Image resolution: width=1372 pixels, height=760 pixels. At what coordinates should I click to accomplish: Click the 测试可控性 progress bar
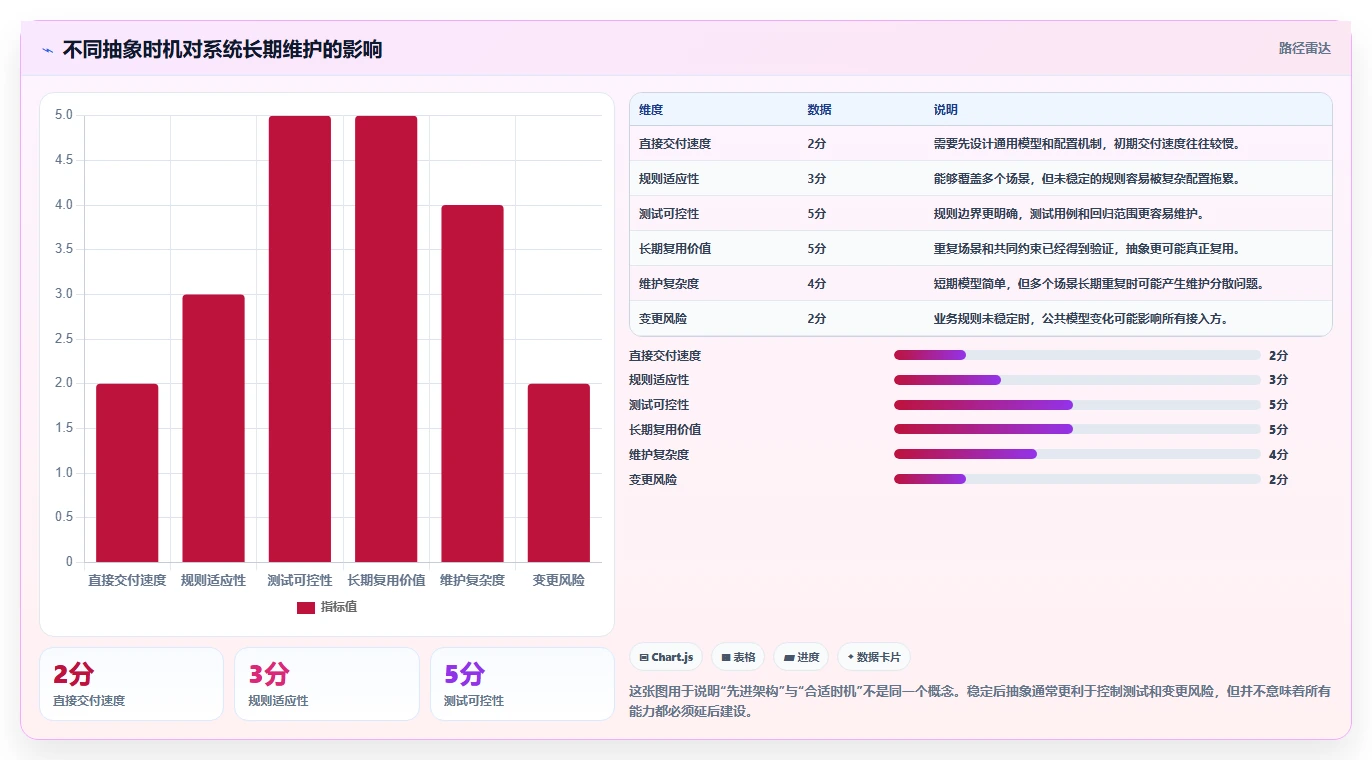[1077, 405]
